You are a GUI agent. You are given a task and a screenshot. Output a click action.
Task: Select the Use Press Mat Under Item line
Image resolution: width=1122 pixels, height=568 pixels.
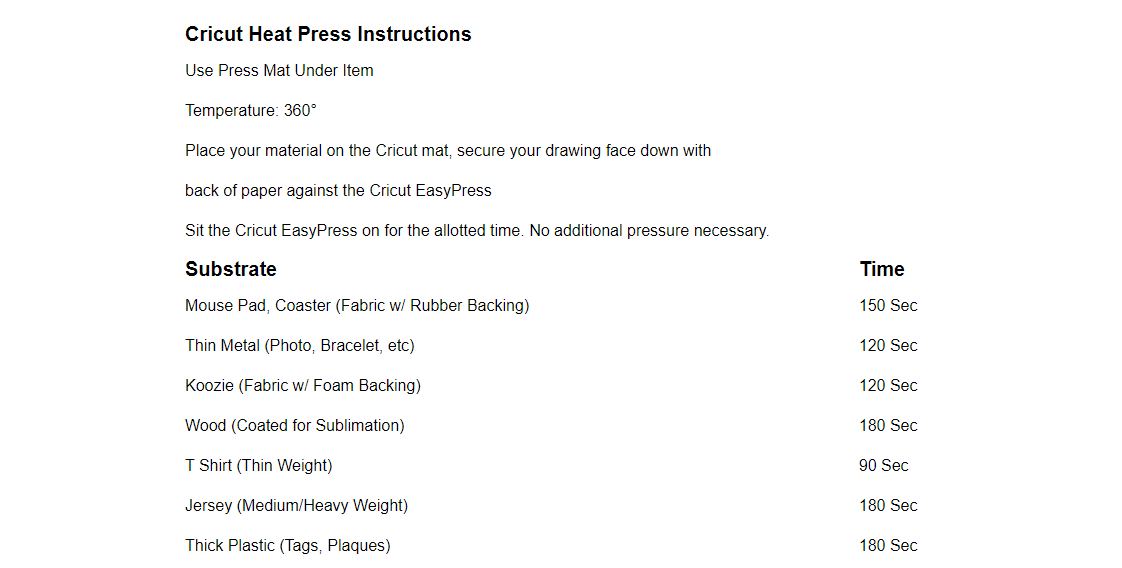279,71
